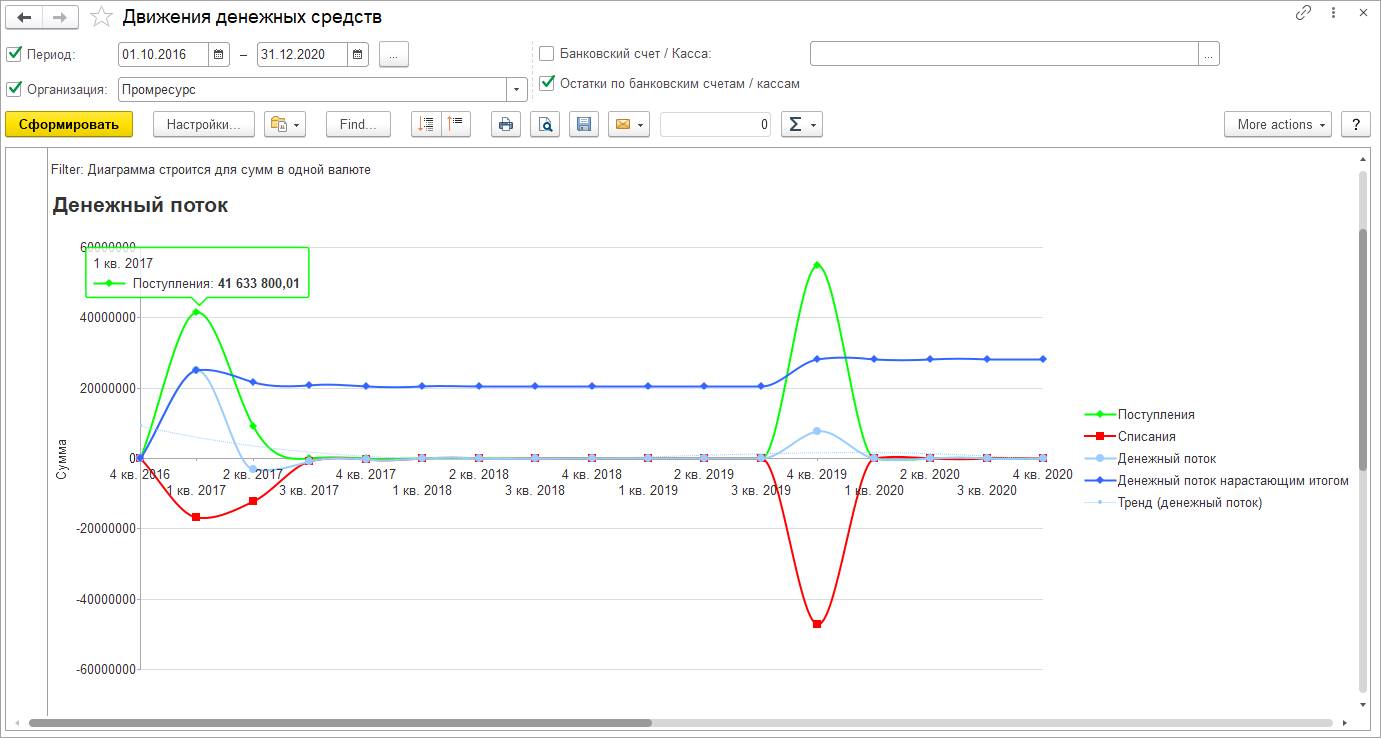Click Денежный поток light-blue legend marker

click(1099, 459)
